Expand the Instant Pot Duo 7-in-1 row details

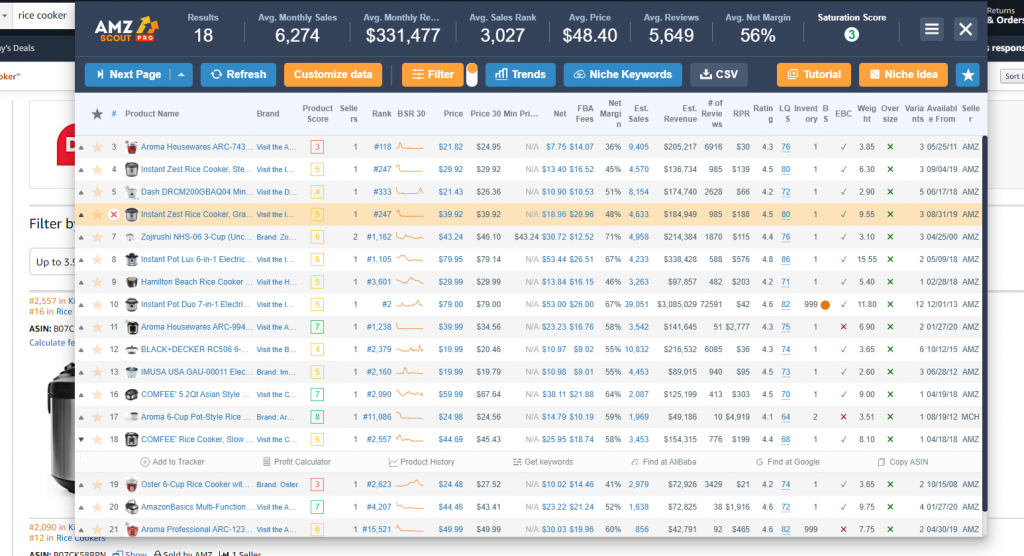coord(82,305)
